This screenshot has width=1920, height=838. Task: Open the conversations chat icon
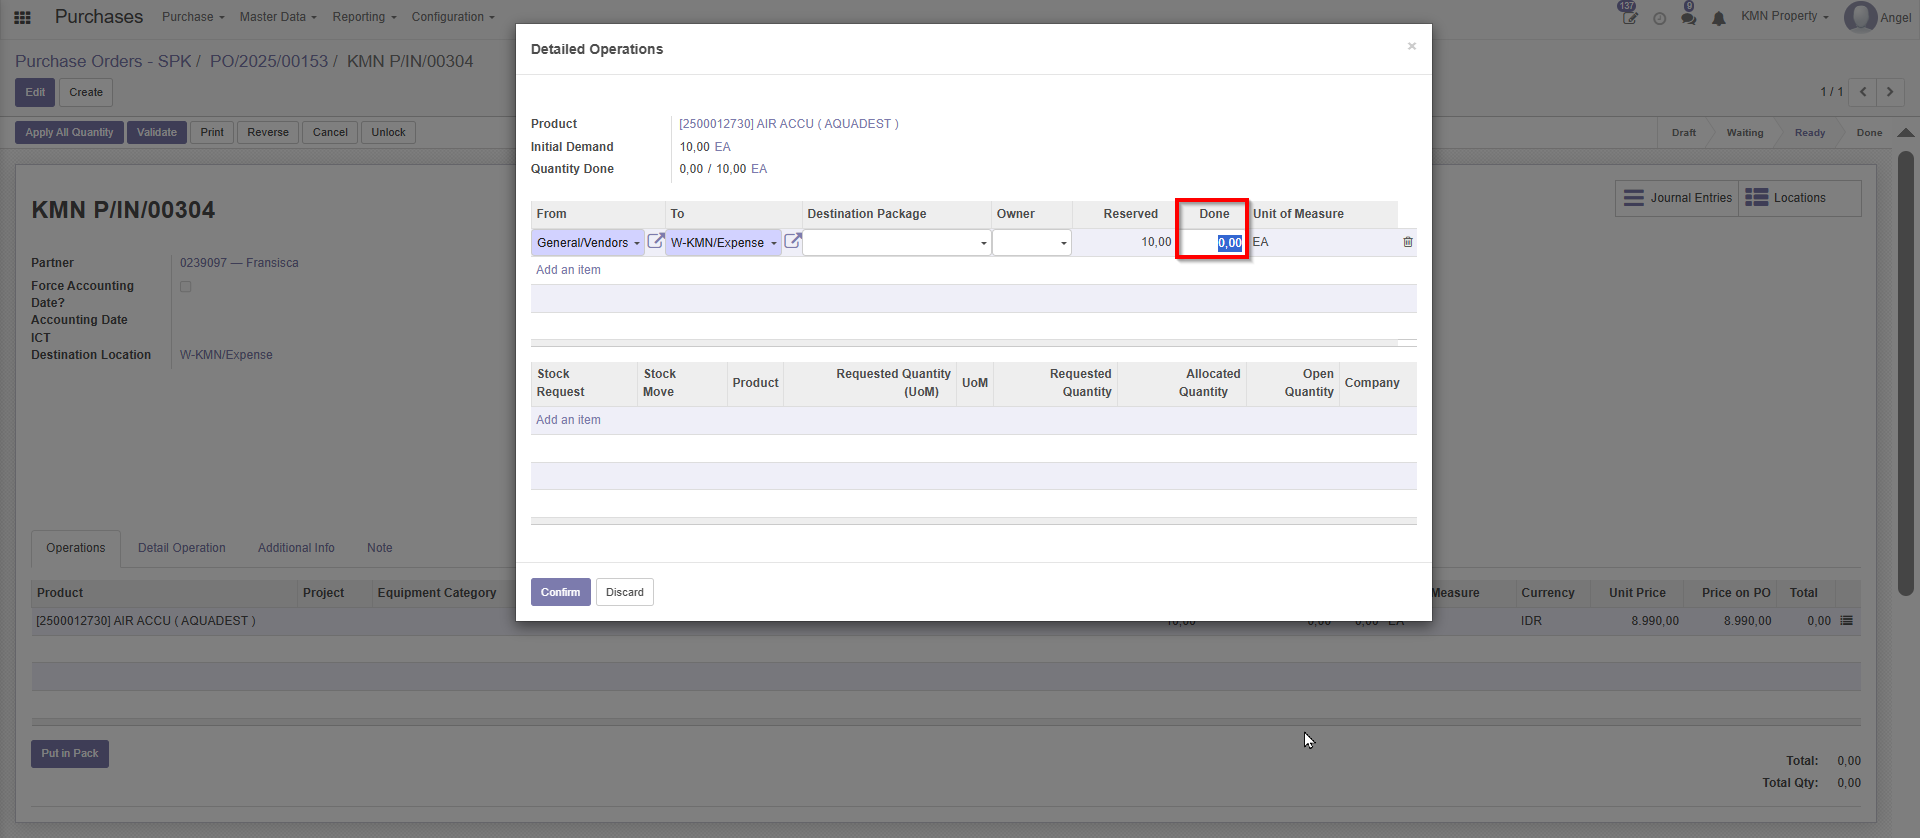coord(1689,18)
